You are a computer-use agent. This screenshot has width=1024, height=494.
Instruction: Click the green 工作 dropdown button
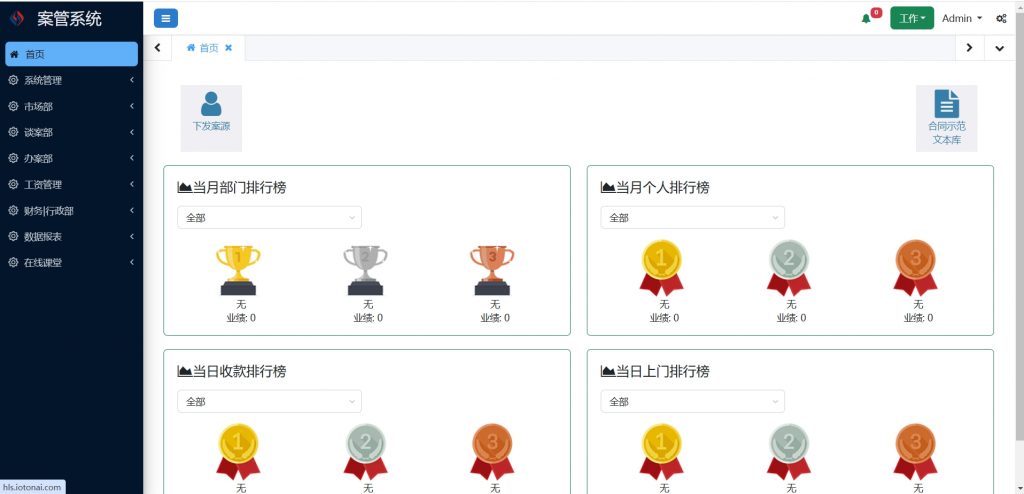[912, 18]
